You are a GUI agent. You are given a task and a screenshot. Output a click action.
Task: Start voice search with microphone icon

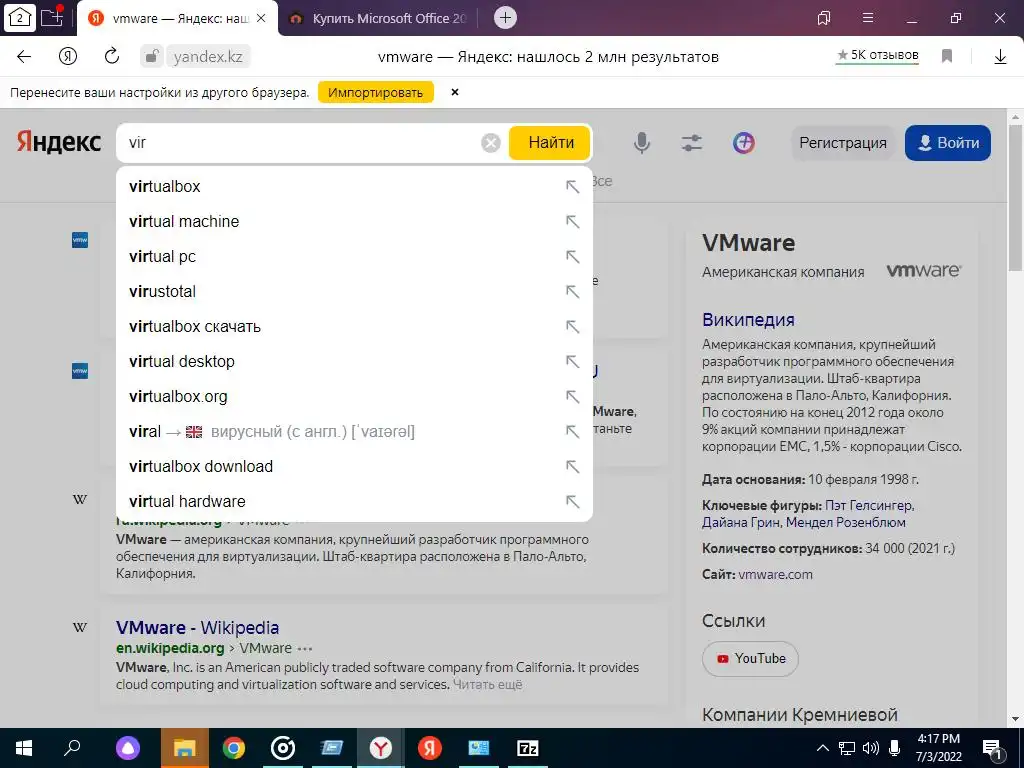[642, 142]
